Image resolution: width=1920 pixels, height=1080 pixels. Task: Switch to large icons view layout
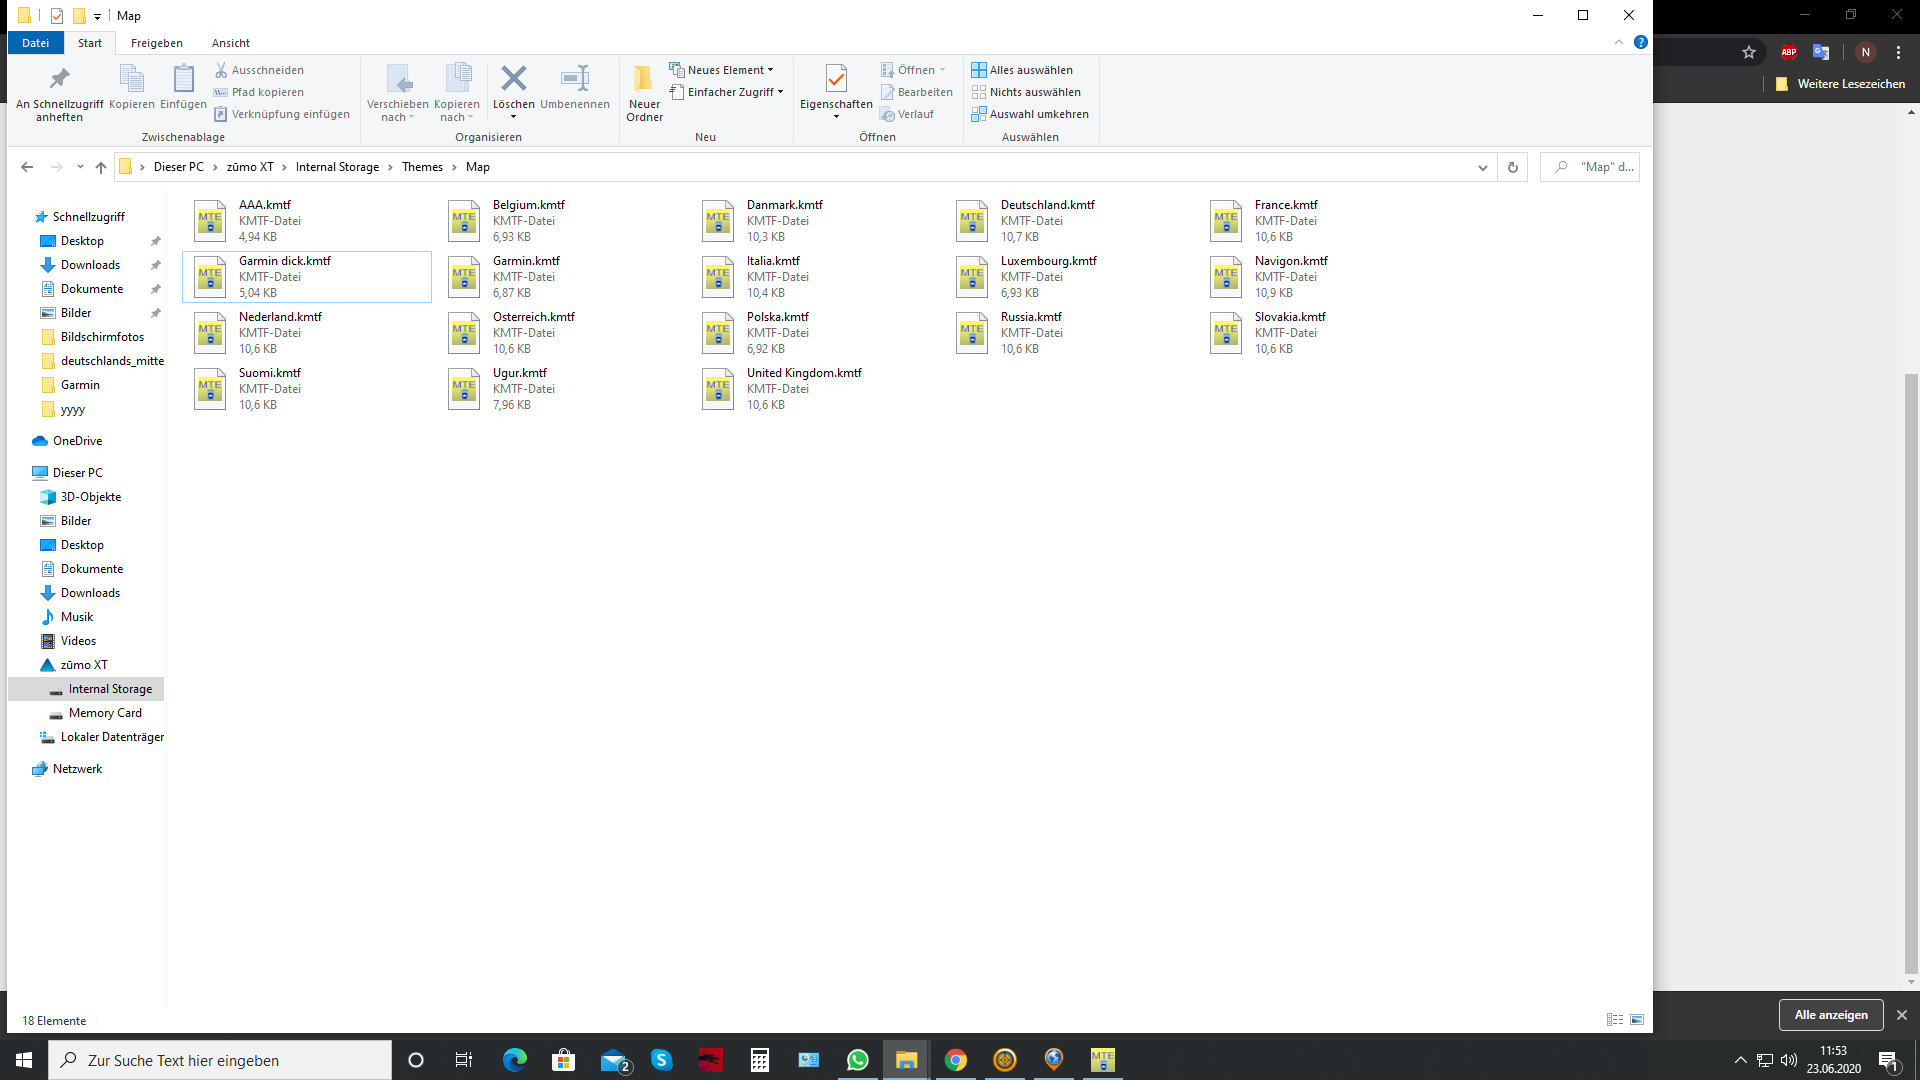point(1637,1020)
